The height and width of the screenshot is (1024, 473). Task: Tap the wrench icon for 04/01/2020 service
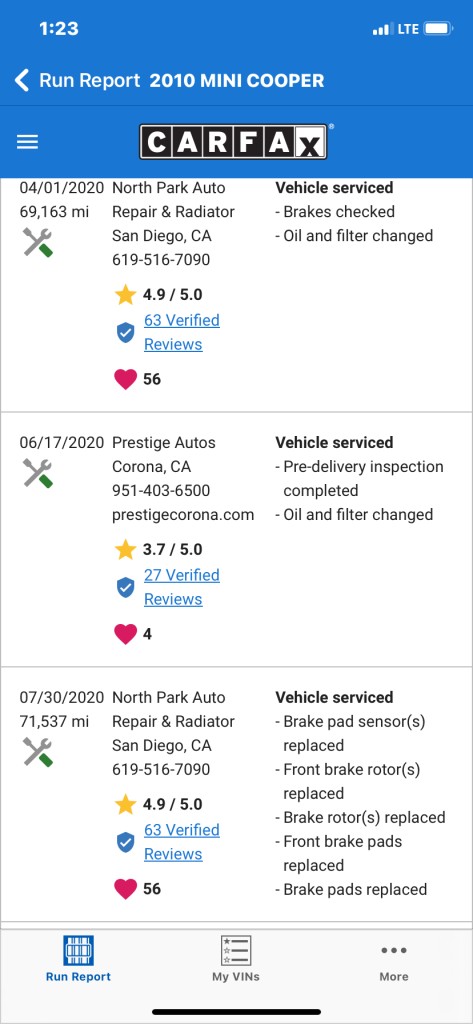[38, 242]
